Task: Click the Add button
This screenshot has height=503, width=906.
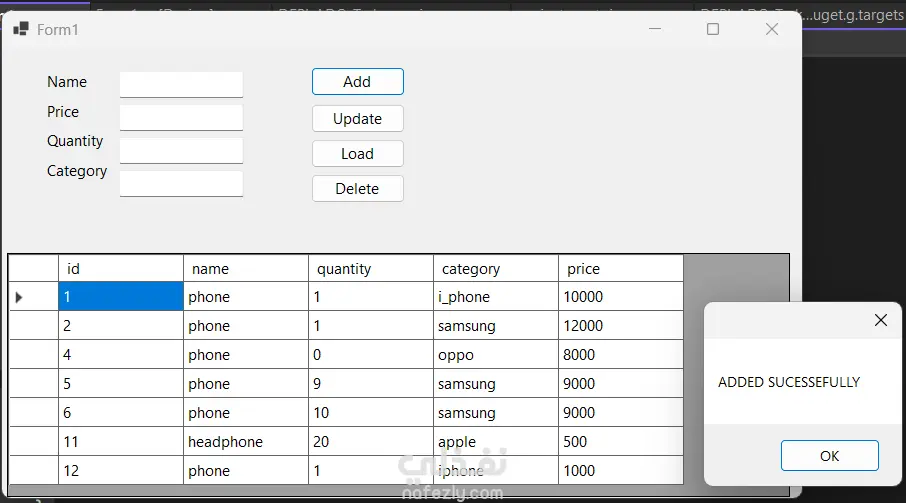Action: click(x=357, y=82)
